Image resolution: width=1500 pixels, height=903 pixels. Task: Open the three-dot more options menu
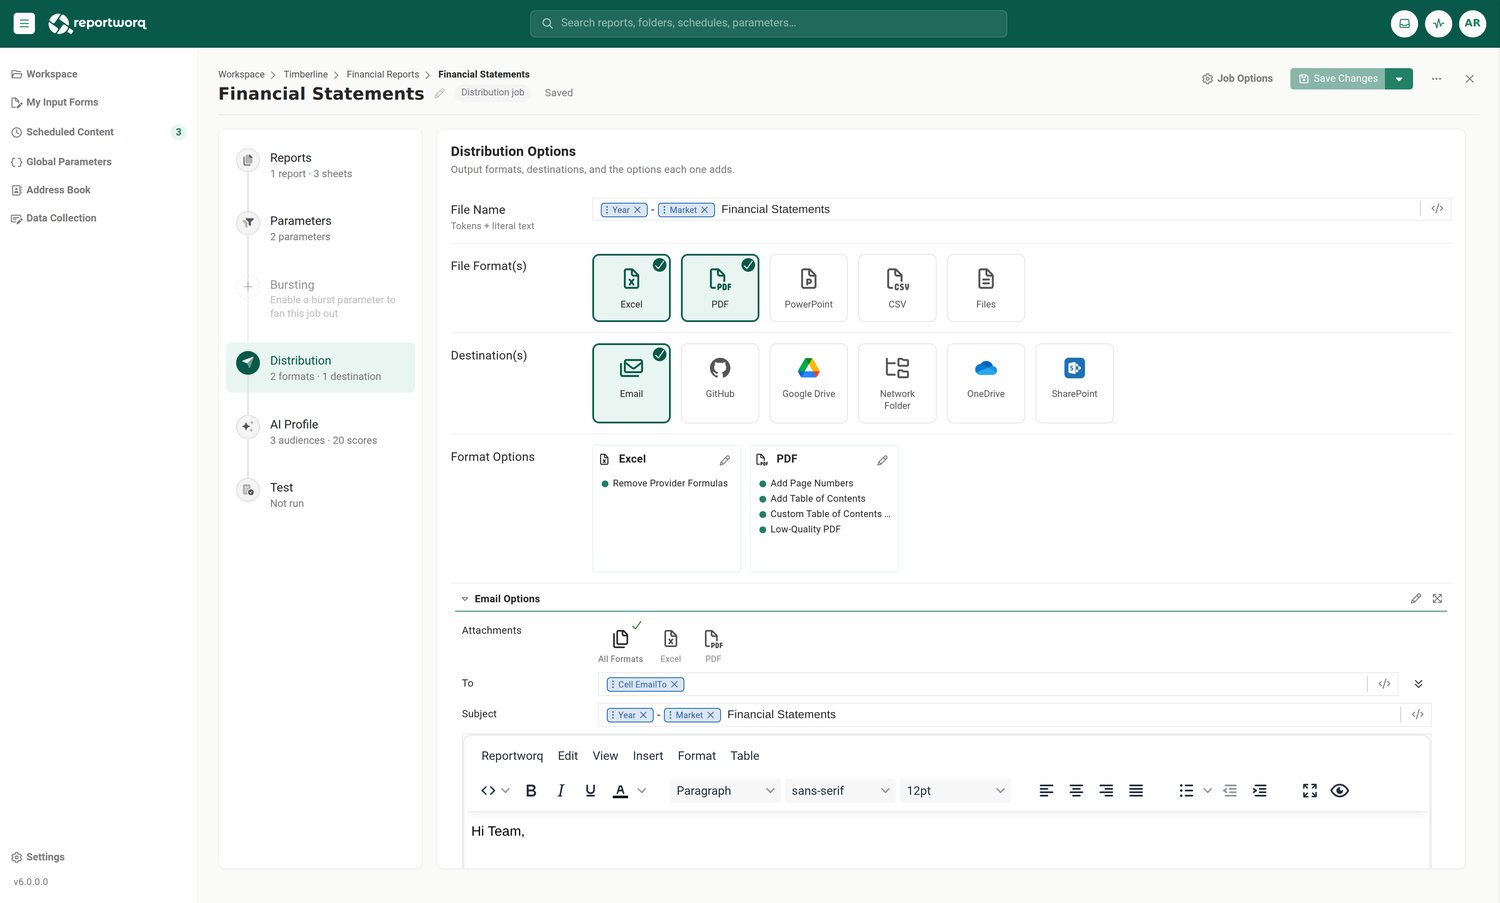click(x=1436, y=79)
